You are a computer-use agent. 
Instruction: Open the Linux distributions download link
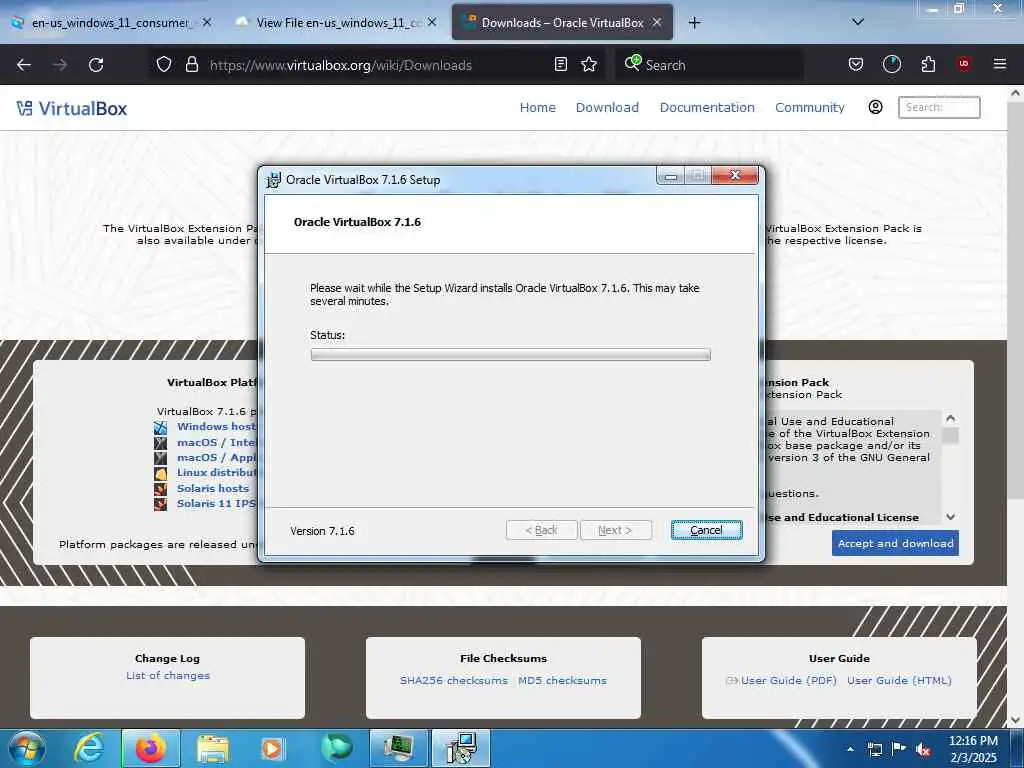click(217, 472)
